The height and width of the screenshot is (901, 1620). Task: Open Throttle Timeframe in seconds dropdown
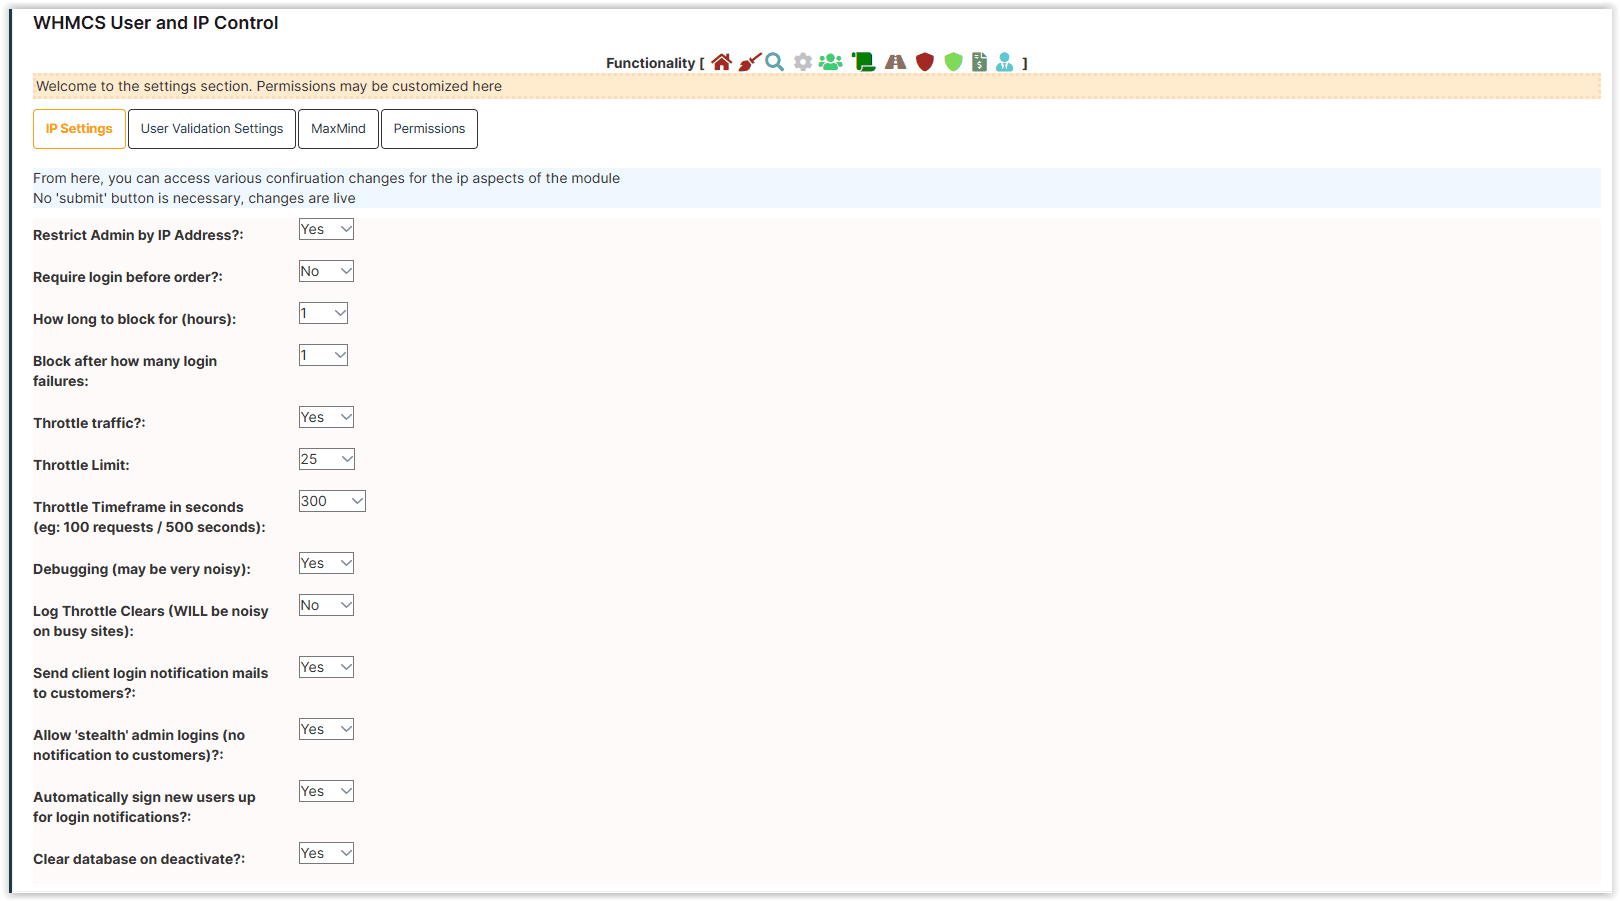pyautogui.click(x=332, y=501)
